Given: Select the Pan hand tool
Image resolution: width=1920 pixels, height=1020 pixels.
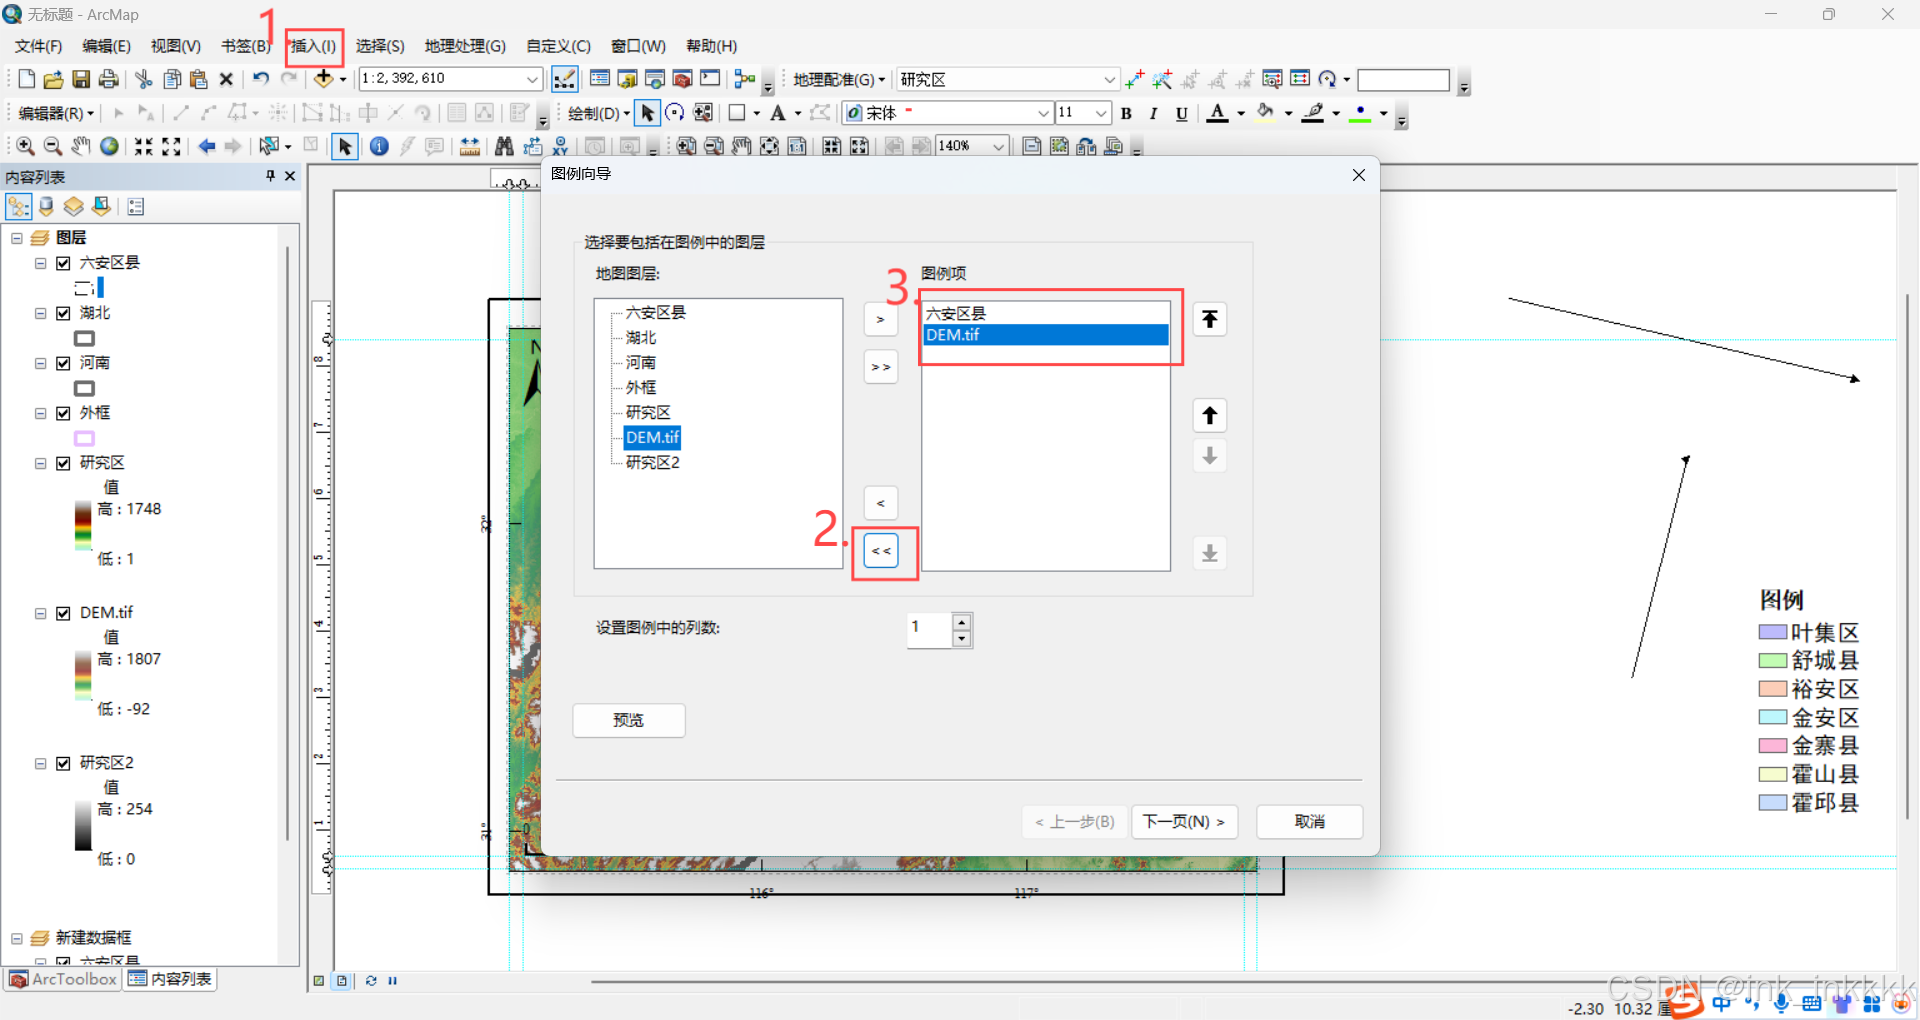Looking at the screenshot, I should (x=81, y=146).
